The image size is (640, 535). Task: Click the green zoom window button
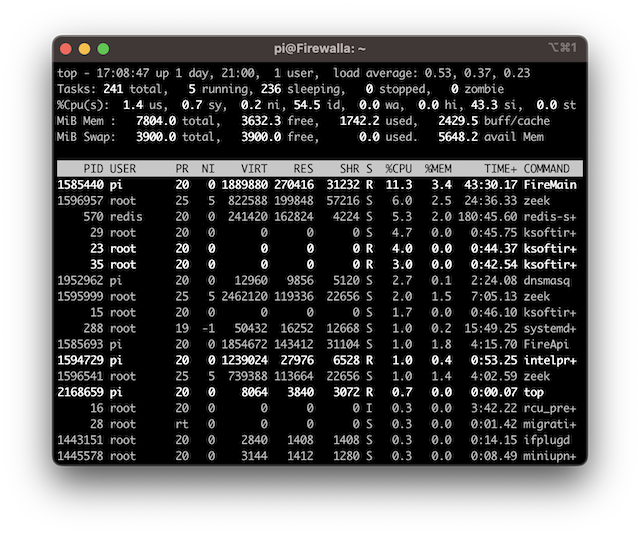(x=103, y=48)
